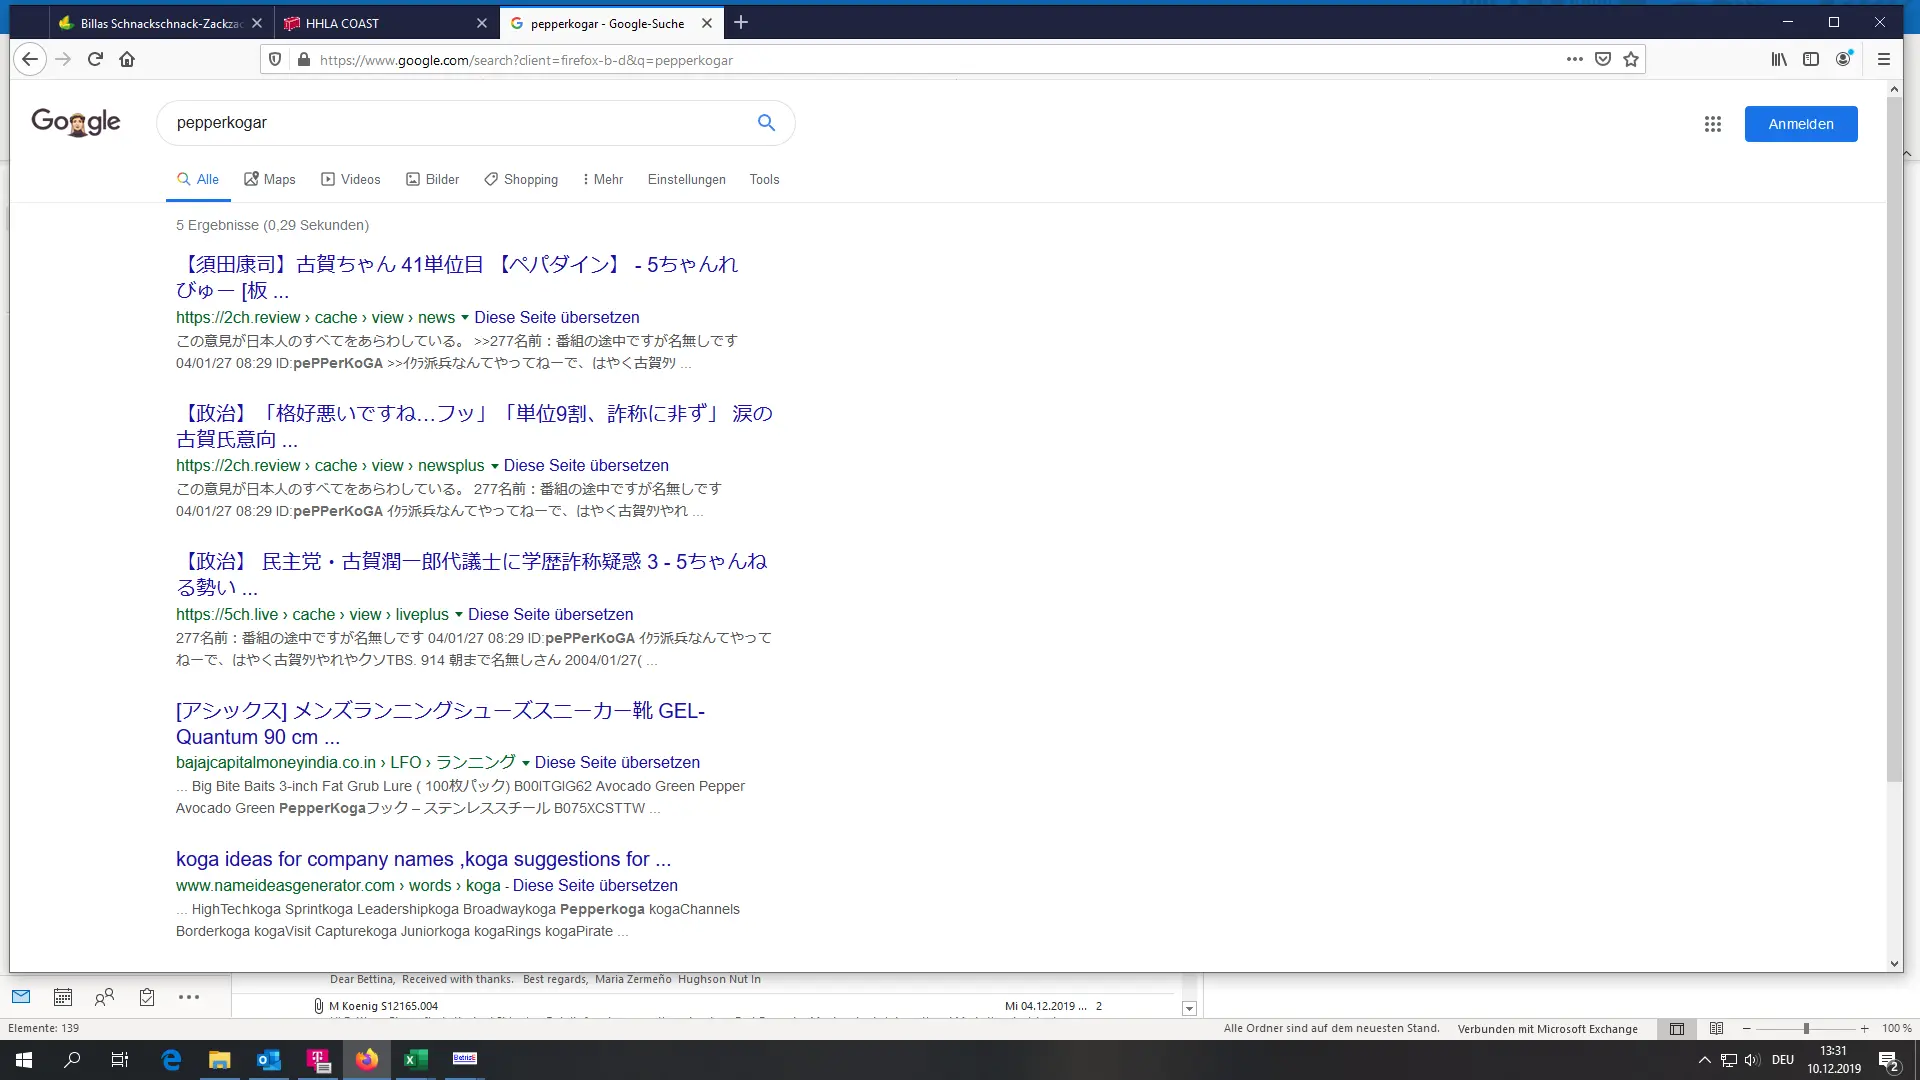Translate the 5ch.live result page
This screenshot has height=1080, width=1920.
(550, 615)
